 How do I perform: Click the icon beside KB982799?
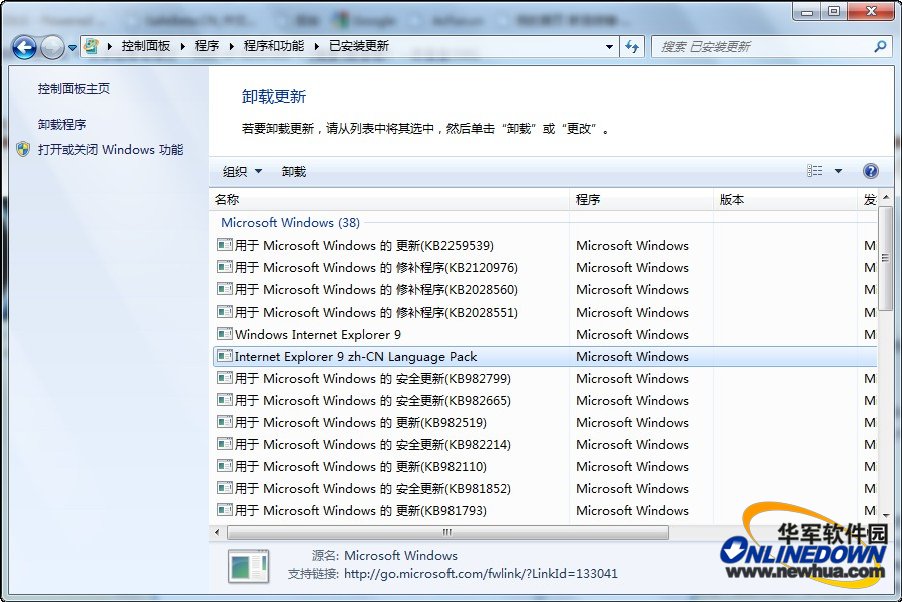click(x=225, y=378)
